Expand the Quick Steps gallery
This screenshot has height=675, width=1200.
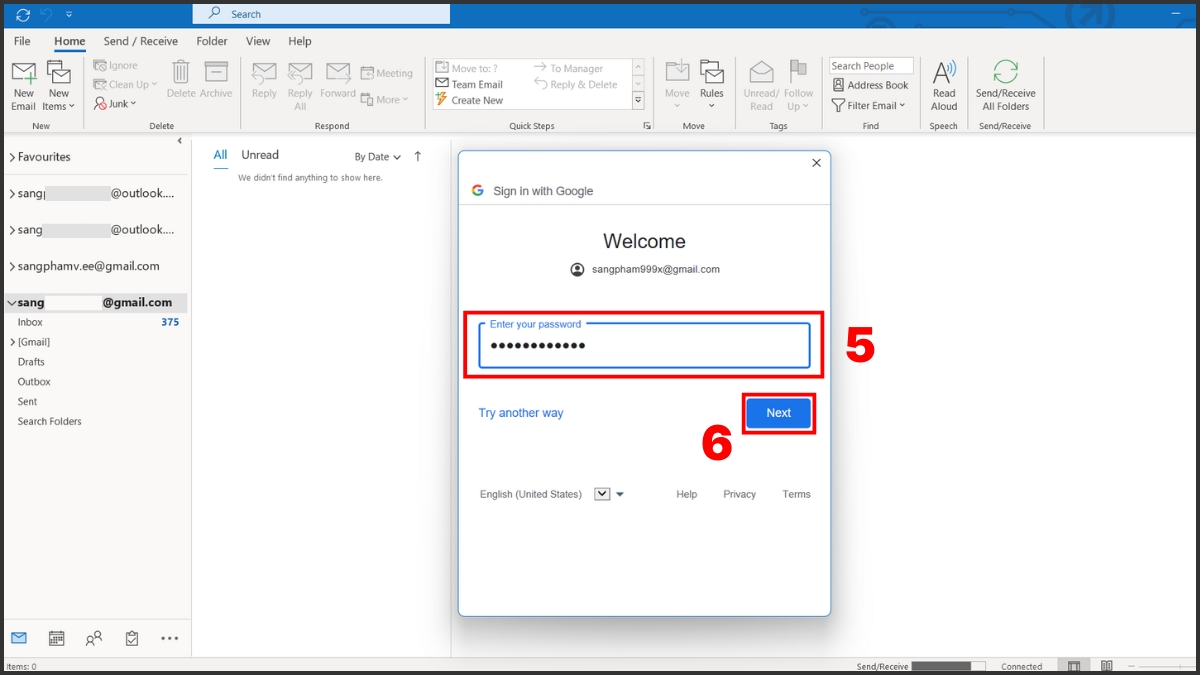pyautogui.click(x=638, y=101)
